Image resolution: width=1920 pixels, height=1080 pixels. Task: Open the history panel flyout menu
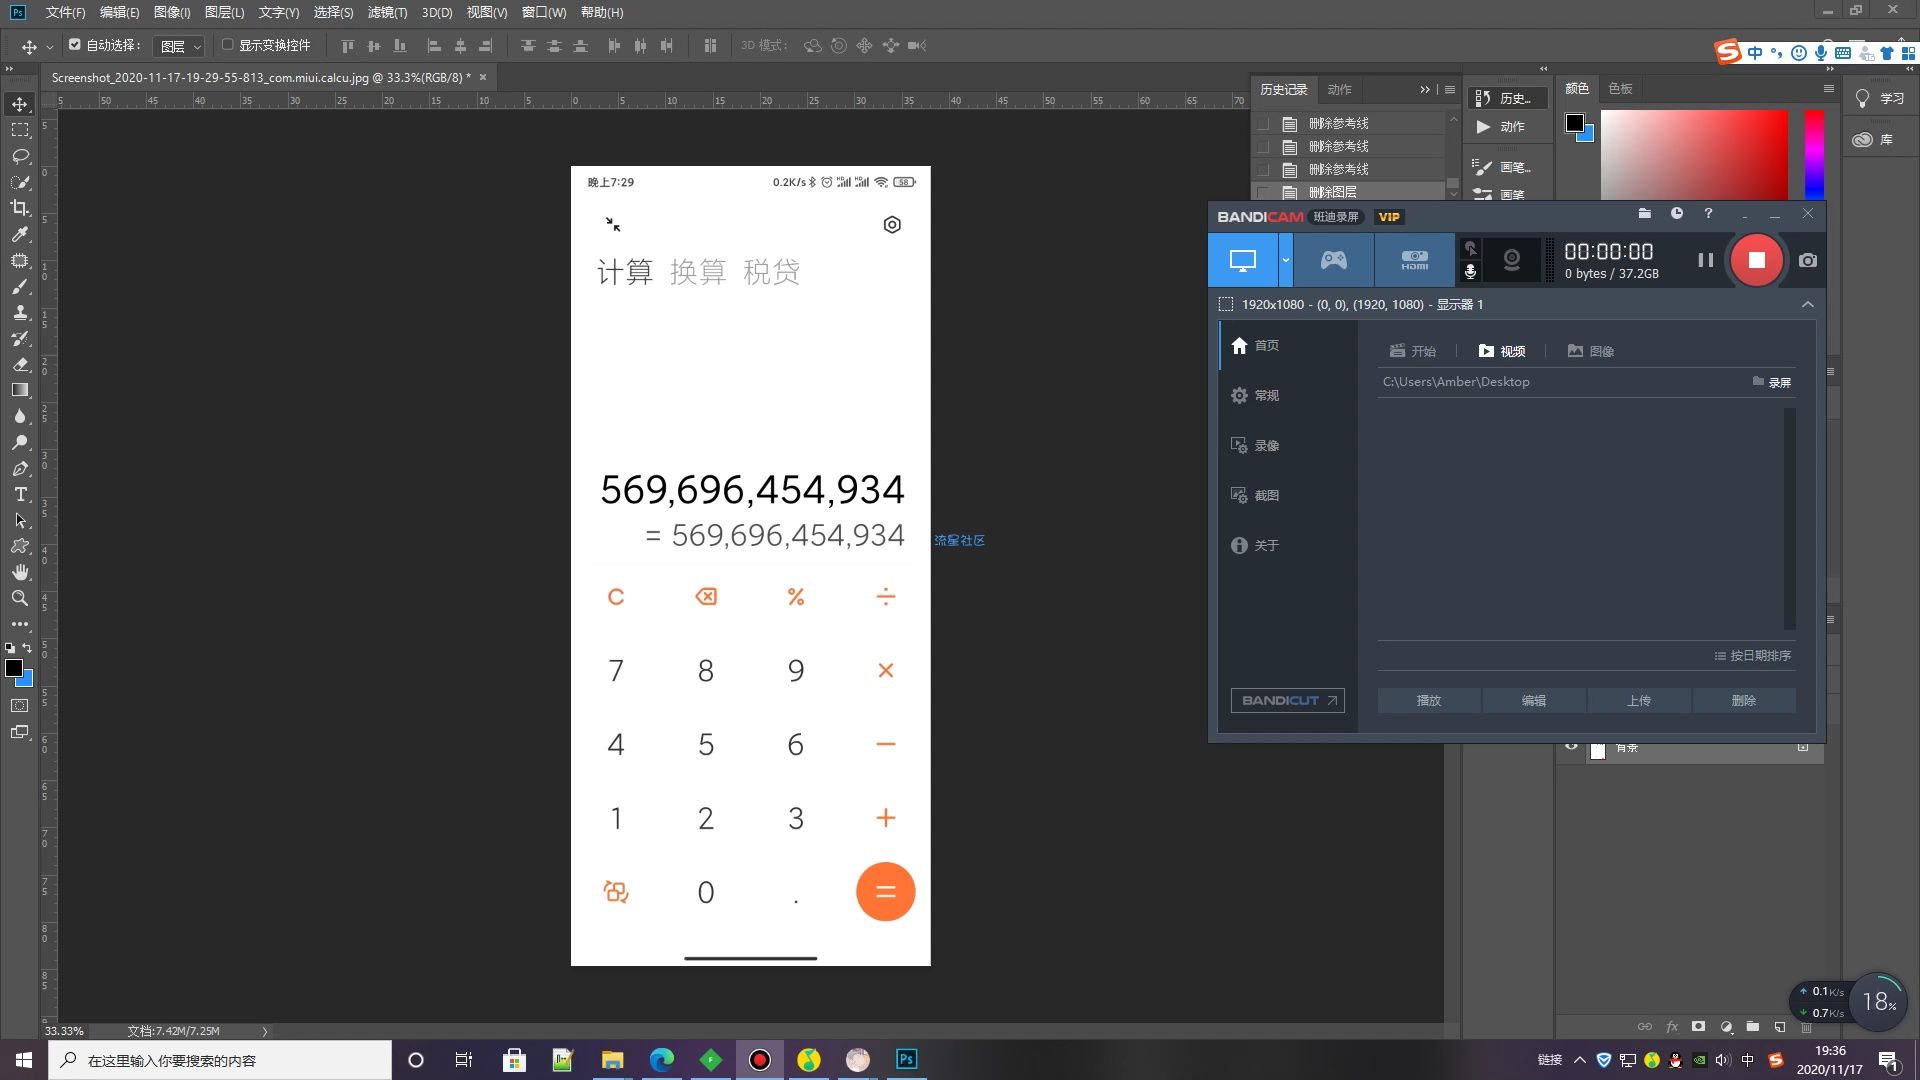pyautogui.click(x=1450, y=89)
